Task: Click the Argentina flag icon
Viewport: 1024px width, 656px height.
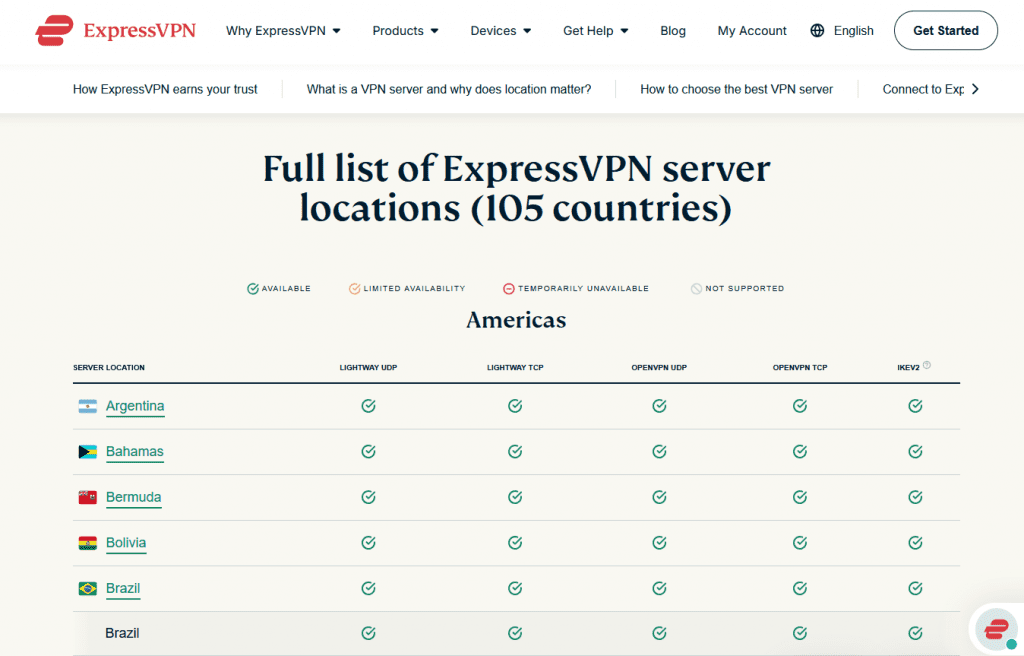Action: pyautogui.click(x=88, y=406)
